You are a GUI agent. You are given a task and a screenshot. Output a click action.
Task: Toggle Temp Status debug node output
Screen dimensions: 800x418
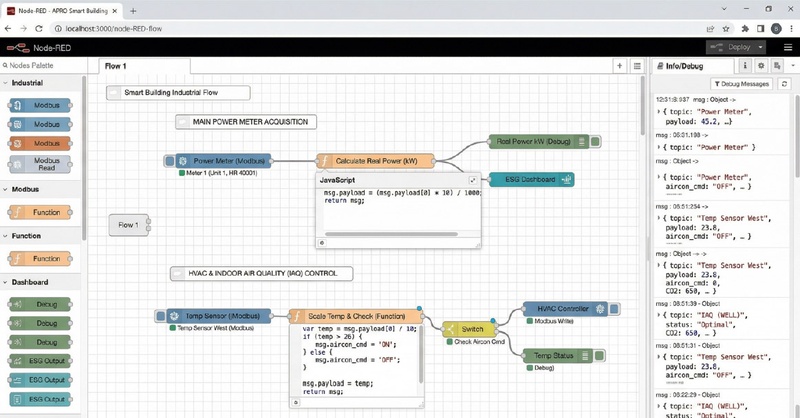(x=599, y=356)
